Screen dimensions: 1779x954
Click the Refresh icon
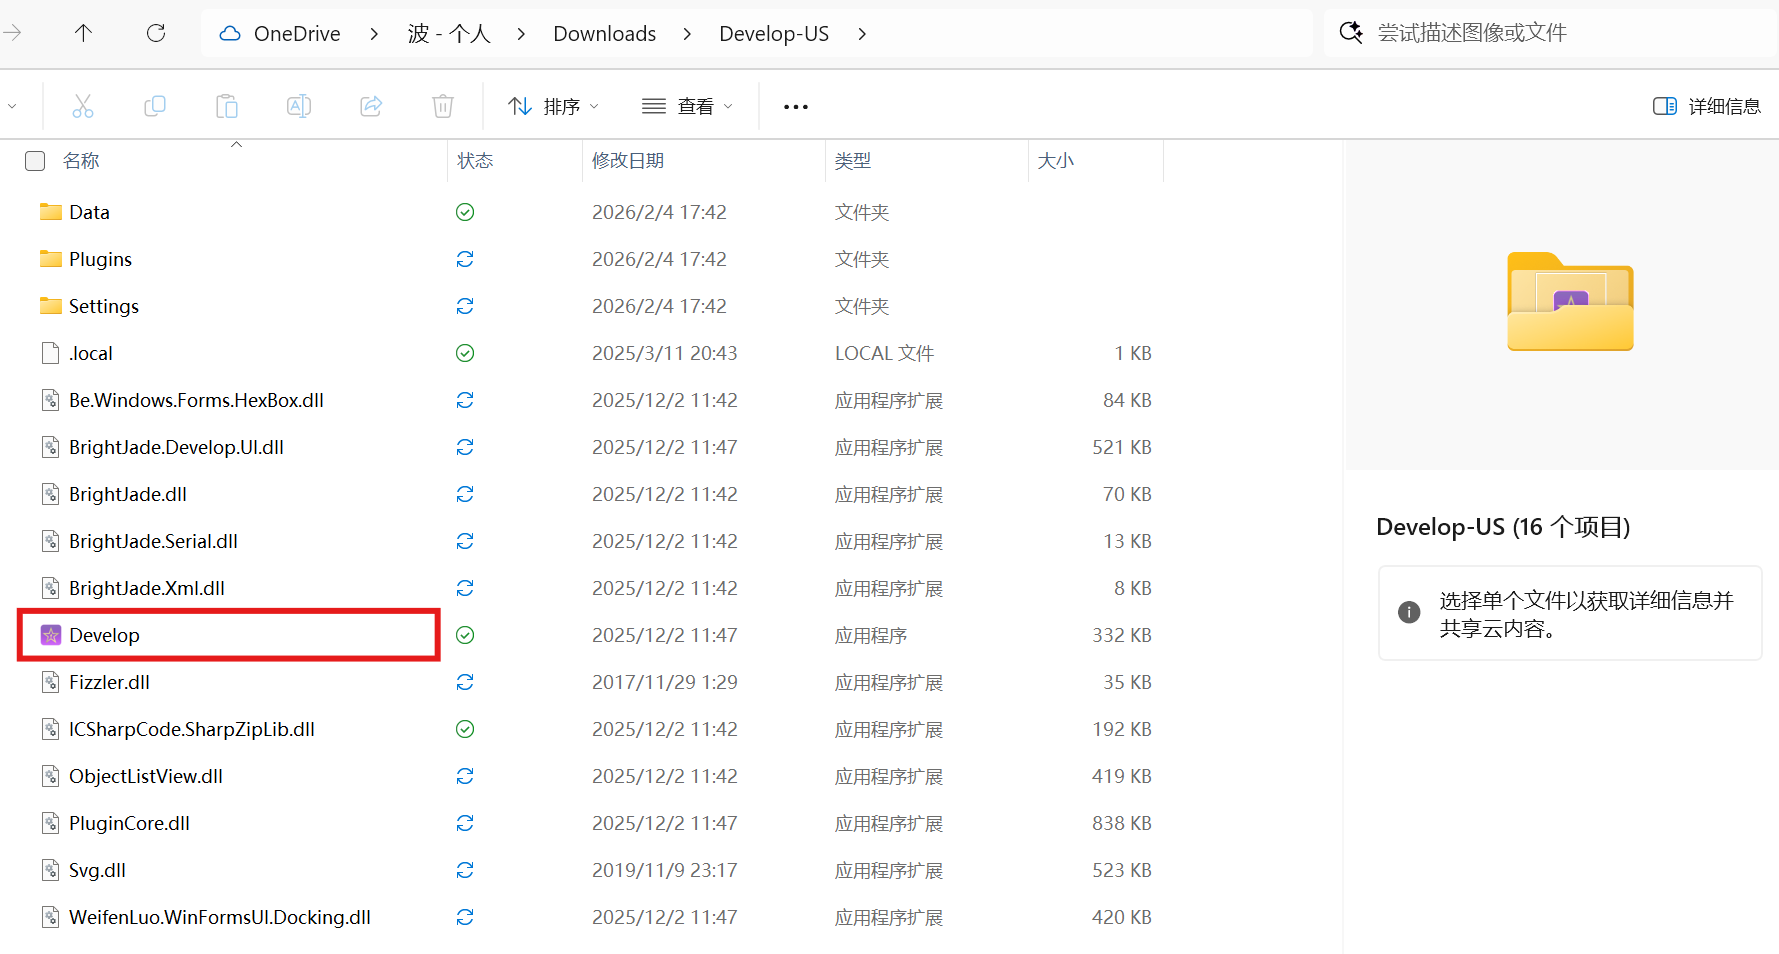coord(156,33)
